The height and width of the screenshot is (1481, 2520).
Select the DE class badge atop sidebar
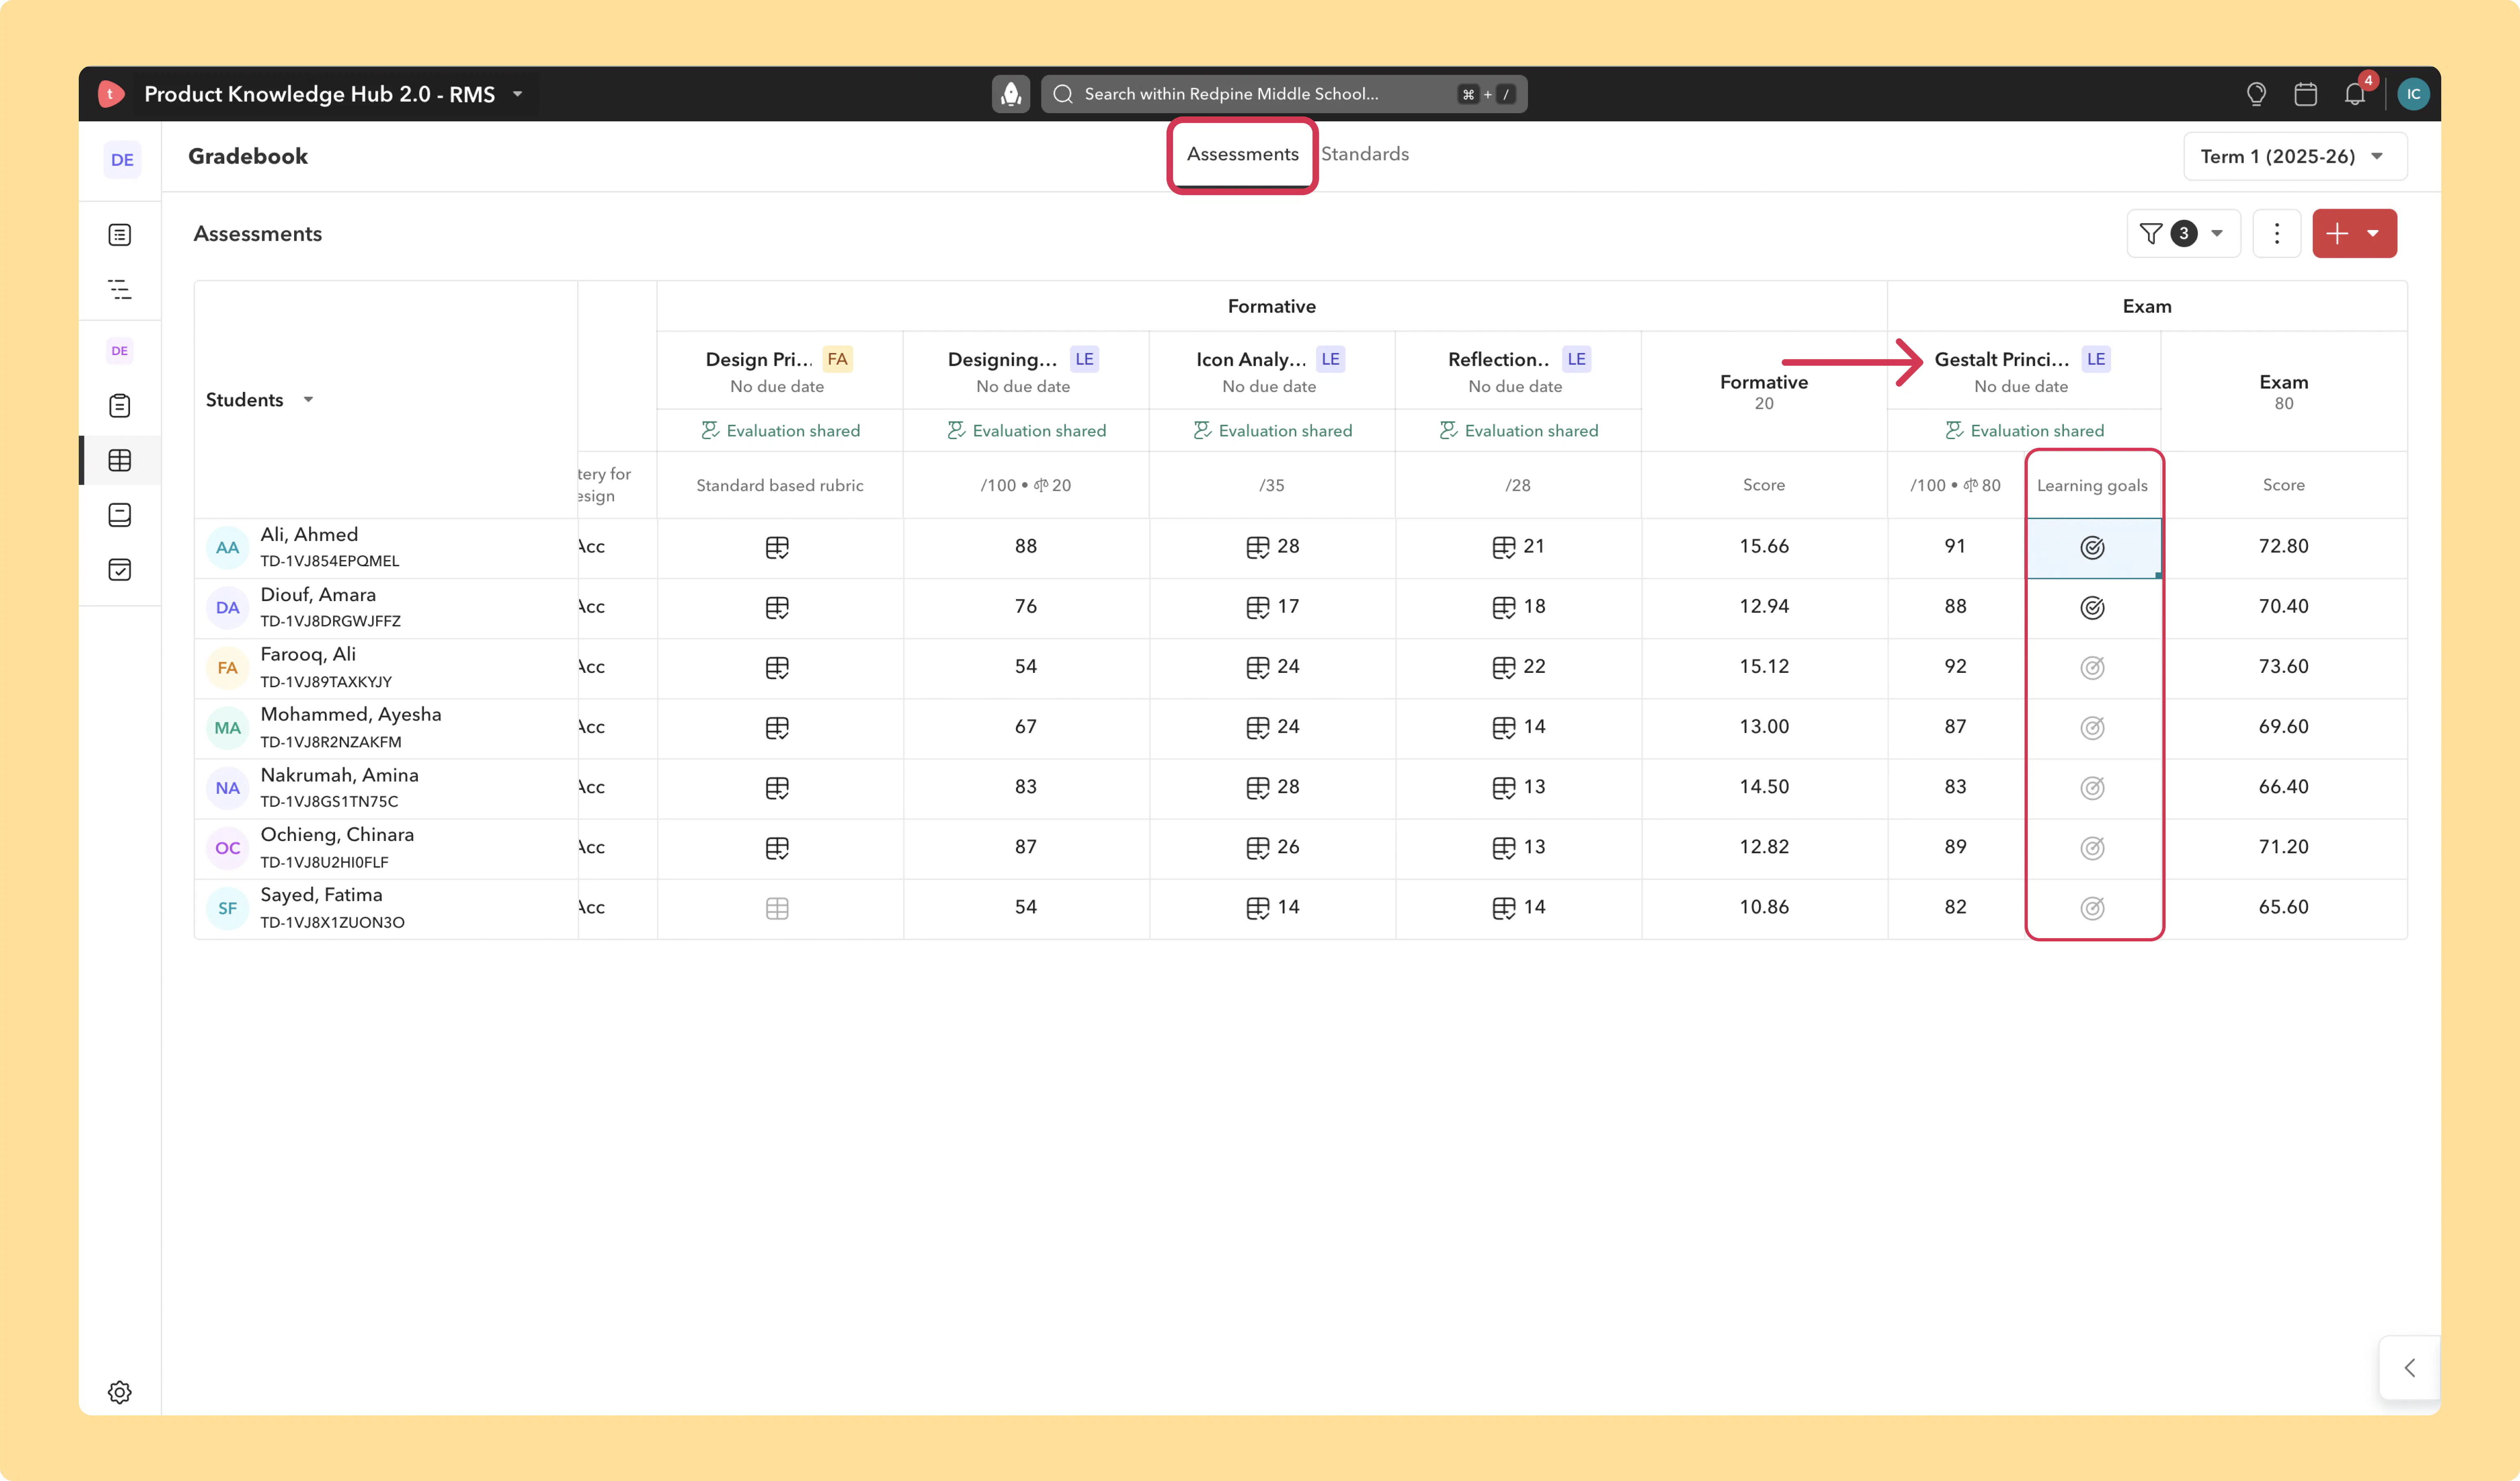(x=122, y=160)
